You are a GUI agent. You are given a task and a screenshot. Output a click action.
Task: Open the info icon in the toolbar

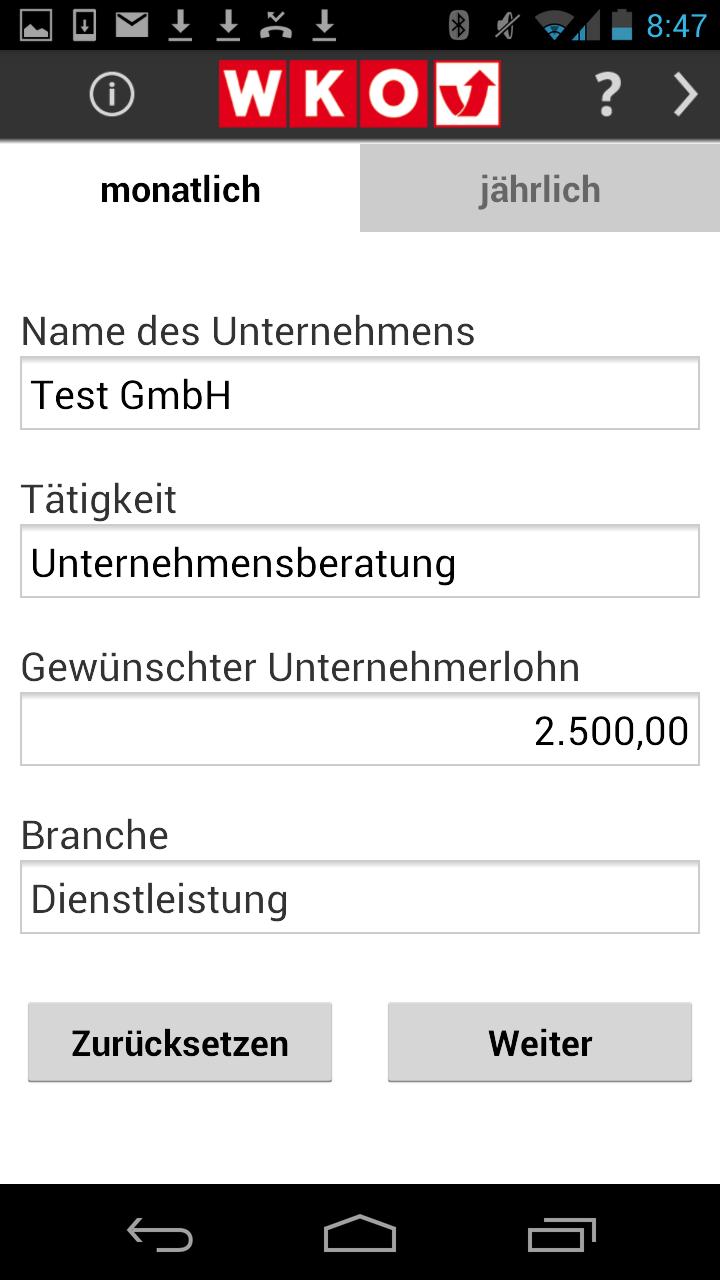tap(112, 94)
